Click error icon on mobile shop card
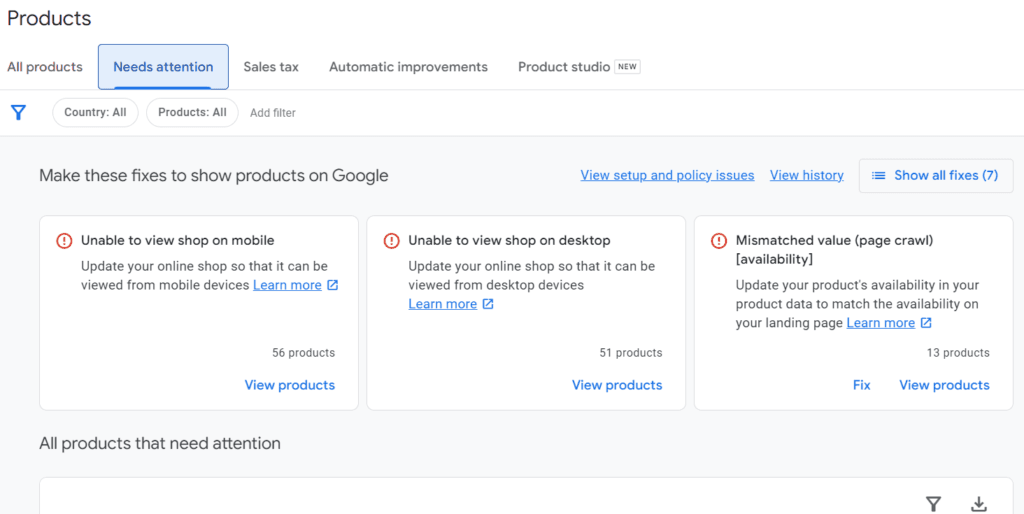 click(64, 241)
